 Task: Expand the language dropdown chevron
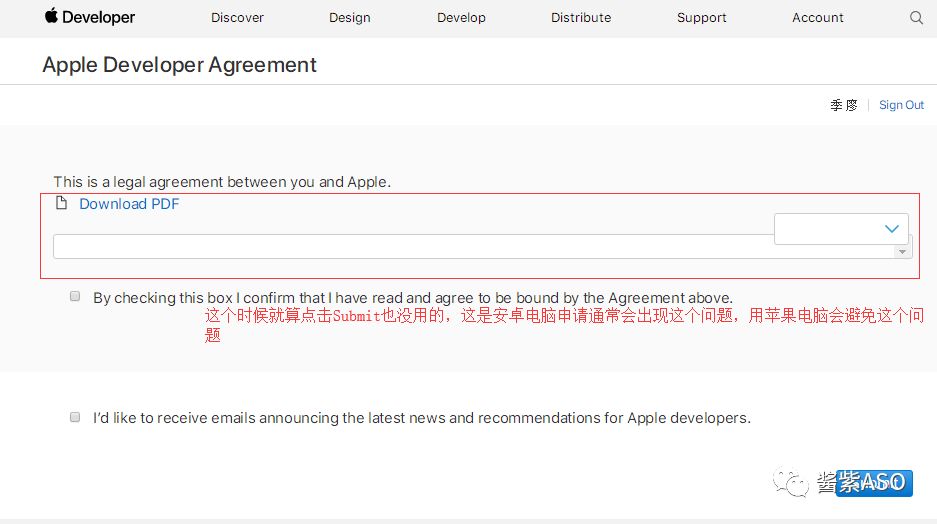(892, 228)
